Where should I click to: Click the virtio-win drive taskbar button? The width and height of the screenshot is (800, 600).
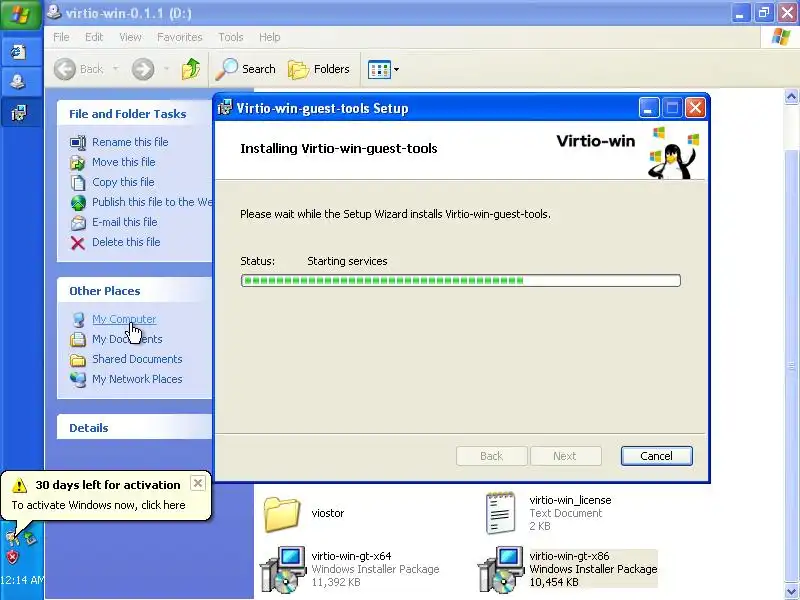point(19,82)
